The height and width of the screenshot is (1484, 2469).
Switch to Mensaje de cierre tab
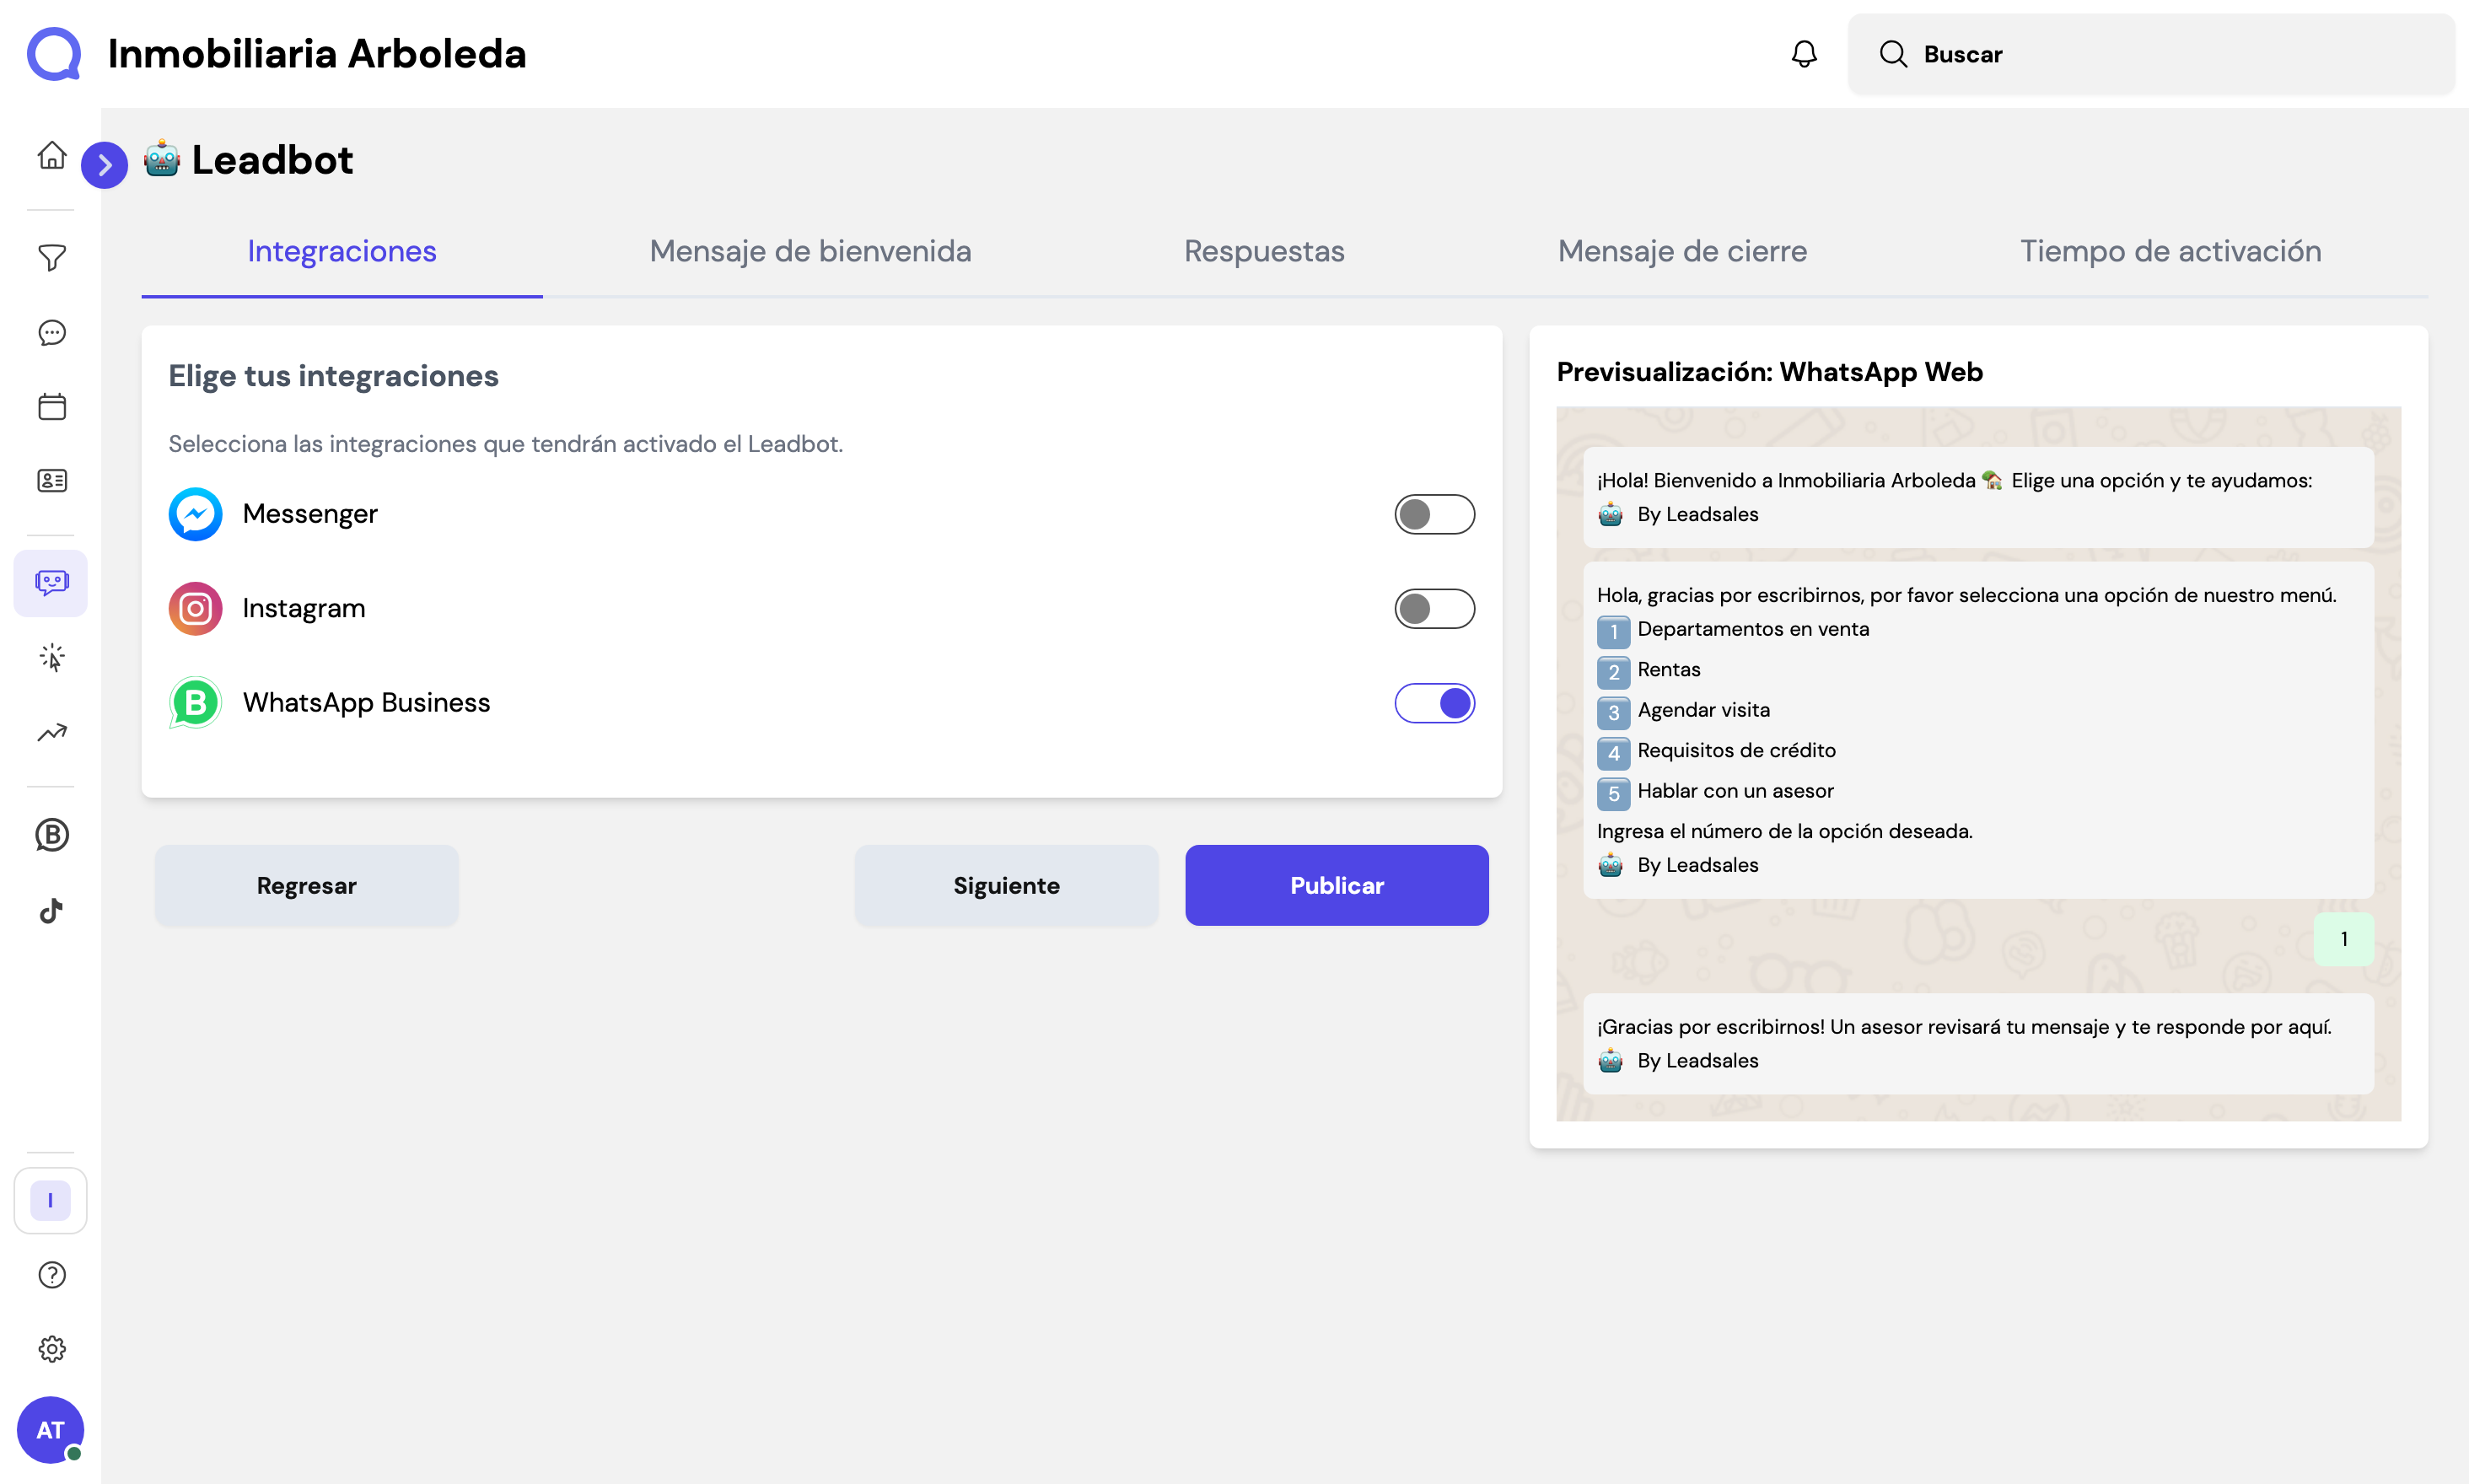(x=1682, y=251)
